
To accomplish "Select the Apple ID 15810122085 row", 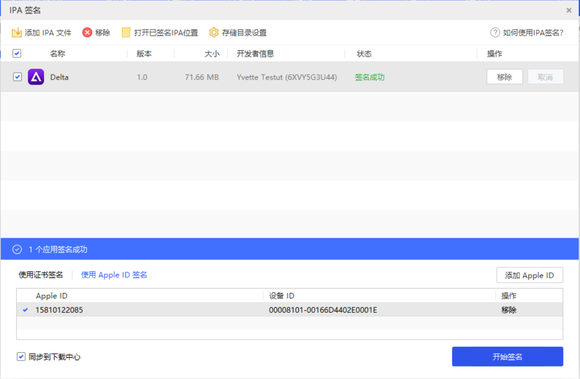I will 290,310.
